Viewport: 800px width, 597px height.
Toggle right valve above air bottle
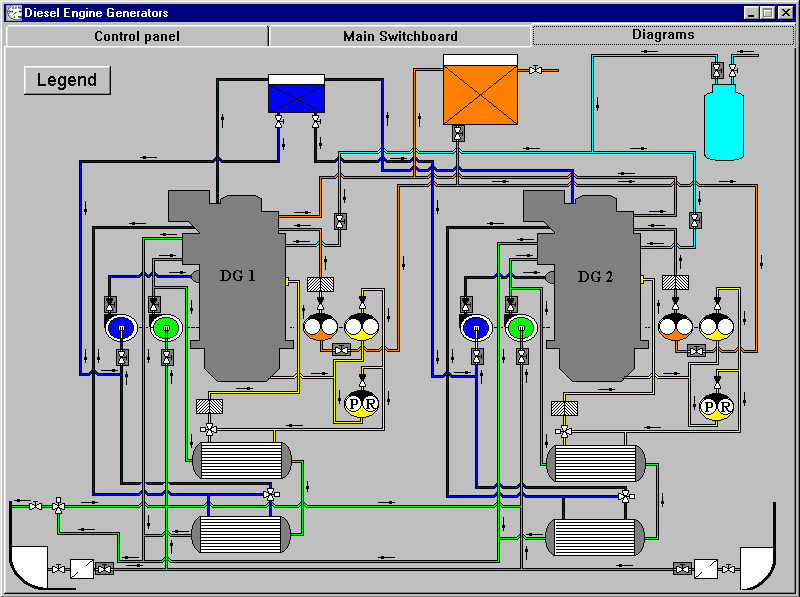pos(733,70)
